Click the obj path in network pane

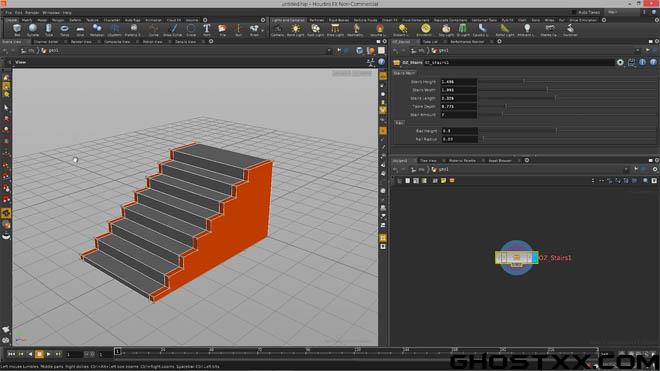coord(419,169)
